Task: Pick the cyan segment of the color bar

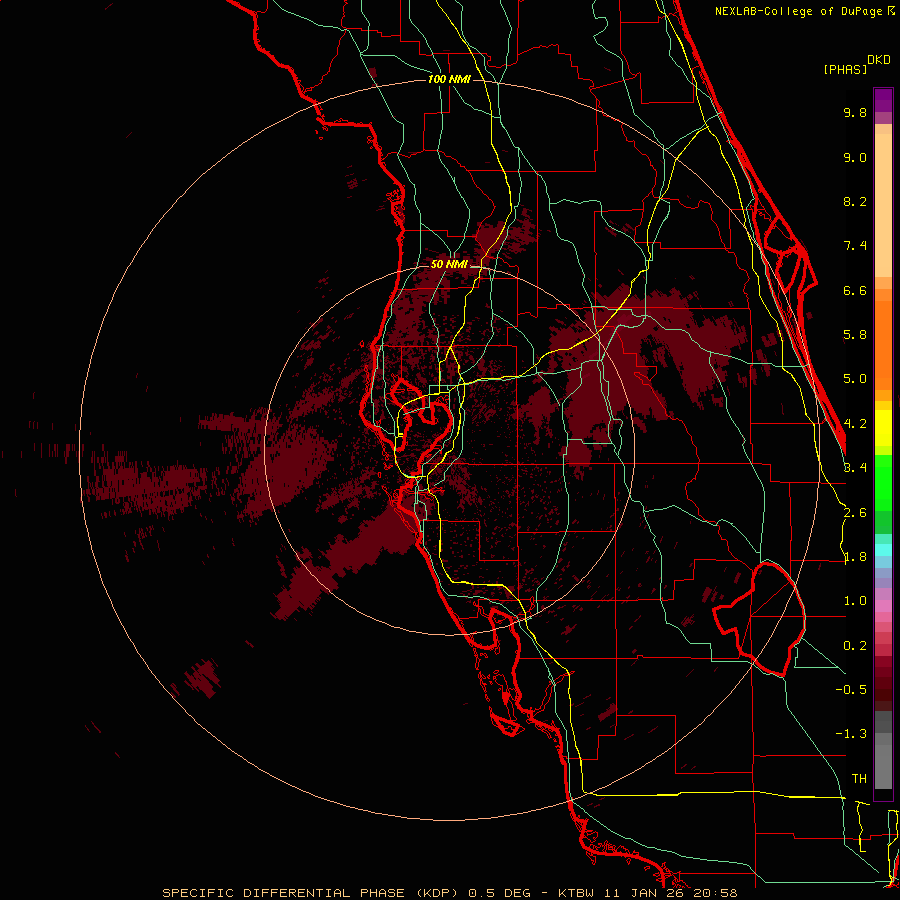Action: pos(883,550)
